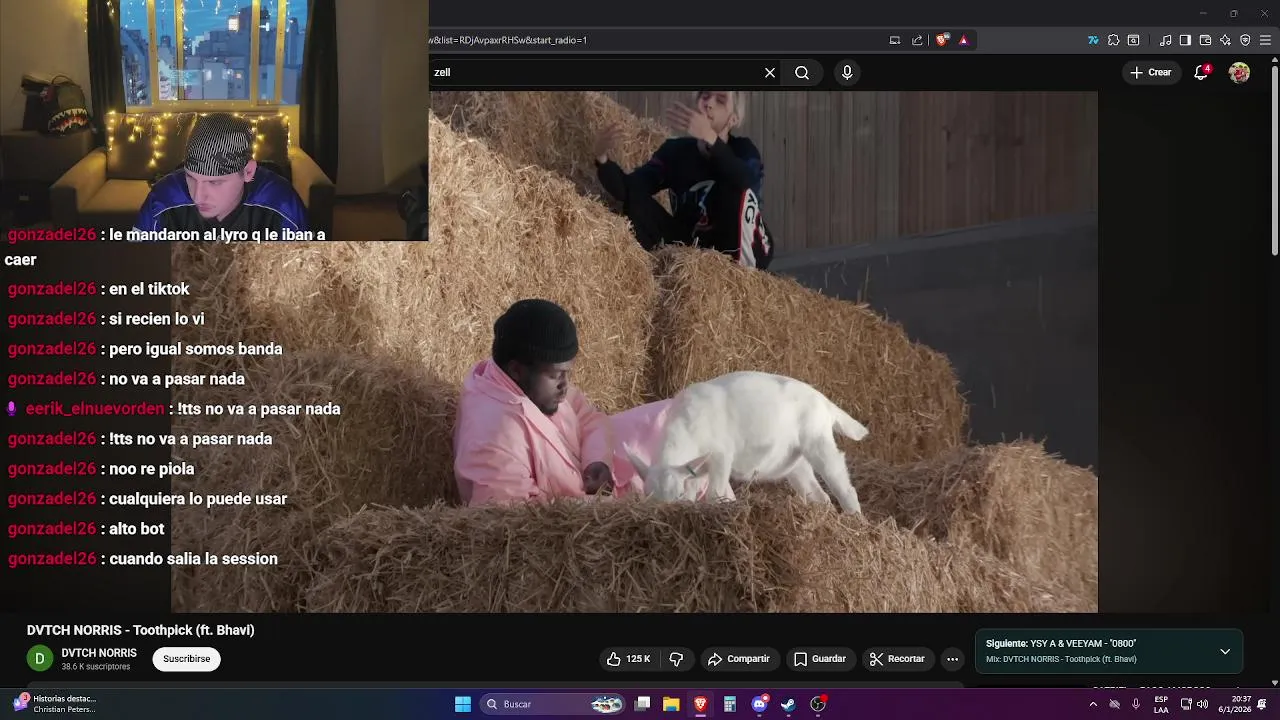
Task: Click the share page icon in the address bar
Action: (x=917, y=40)
